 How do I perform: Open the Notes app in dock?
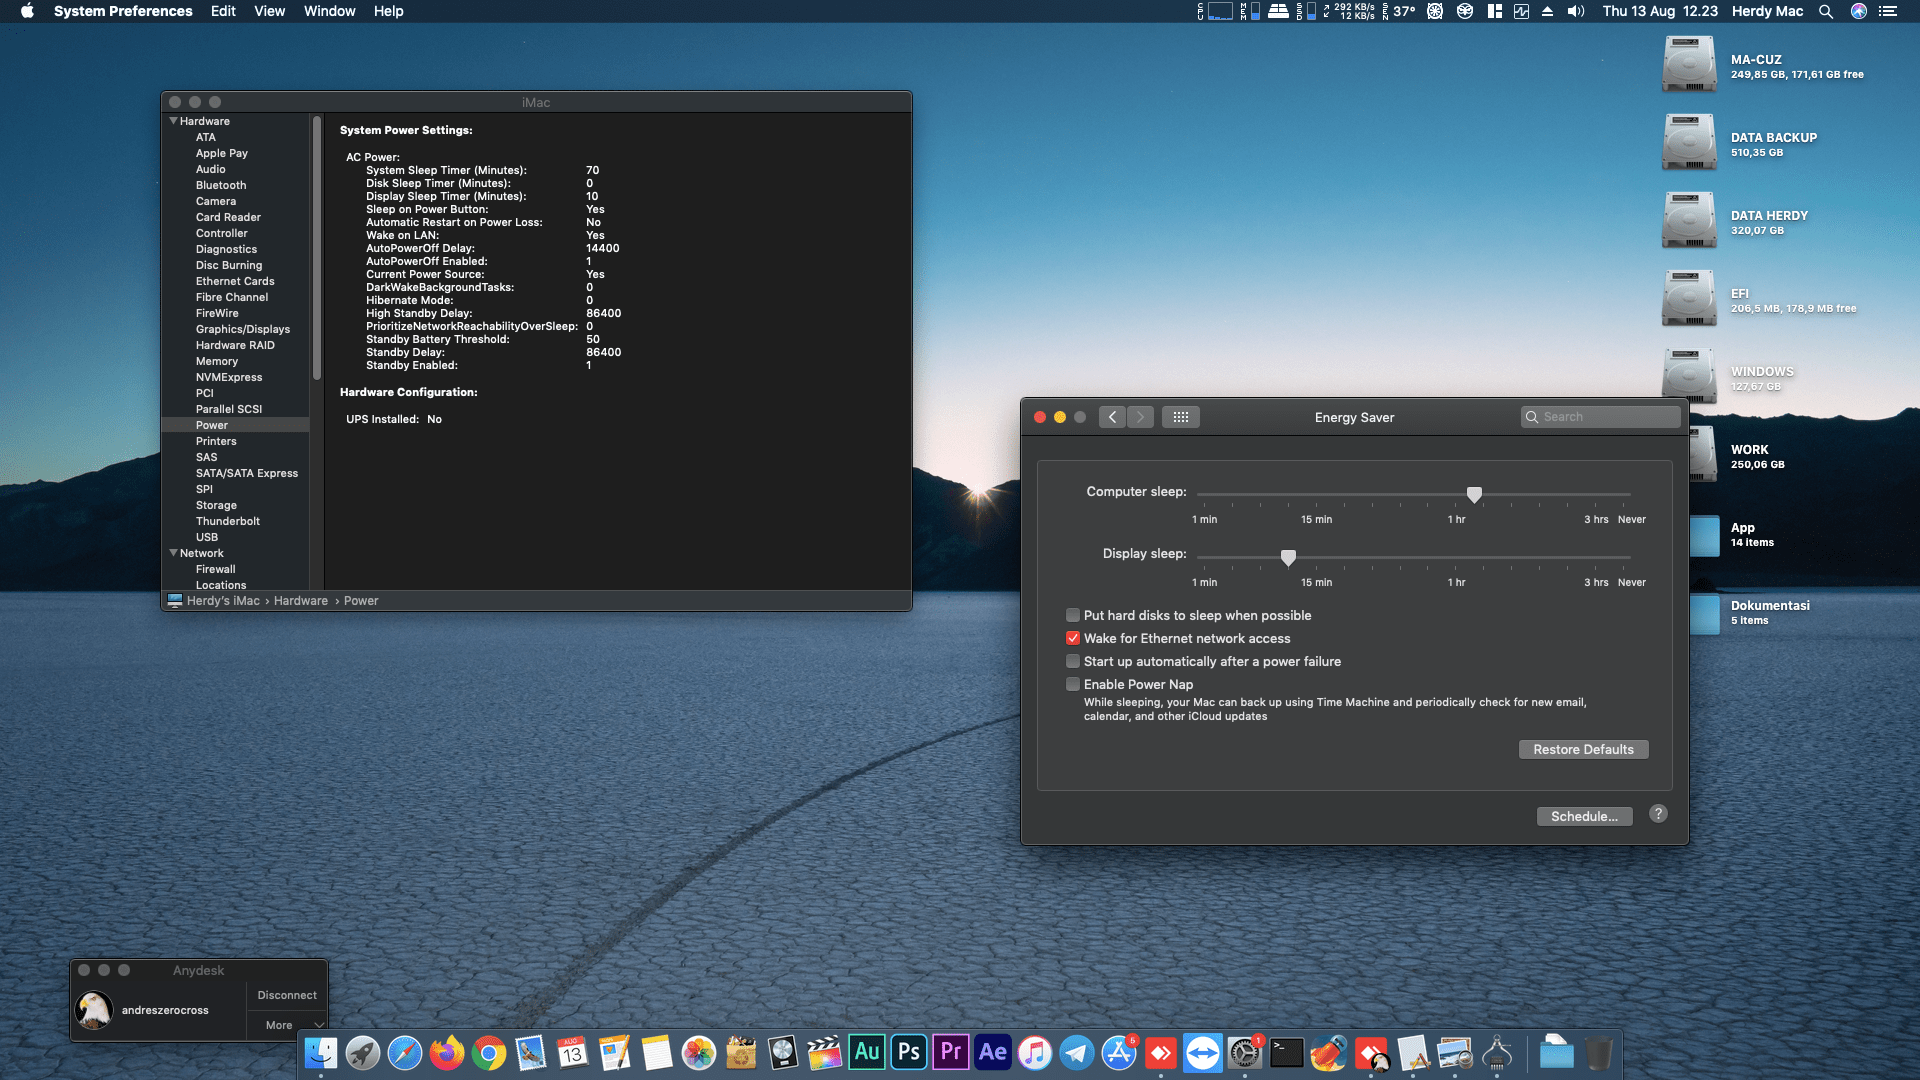(x=657, y=1053)
